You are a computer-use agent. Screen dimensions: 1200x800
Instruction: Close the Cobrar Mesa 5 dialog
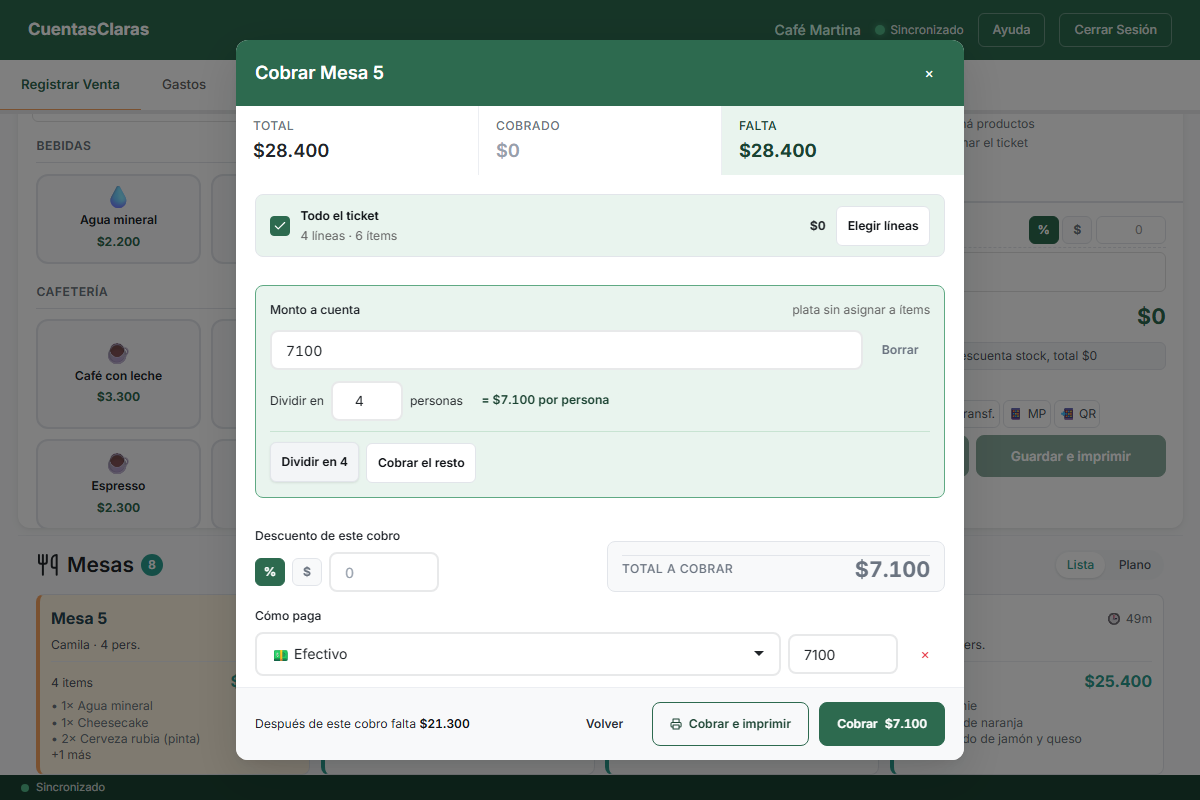point(929,73)
